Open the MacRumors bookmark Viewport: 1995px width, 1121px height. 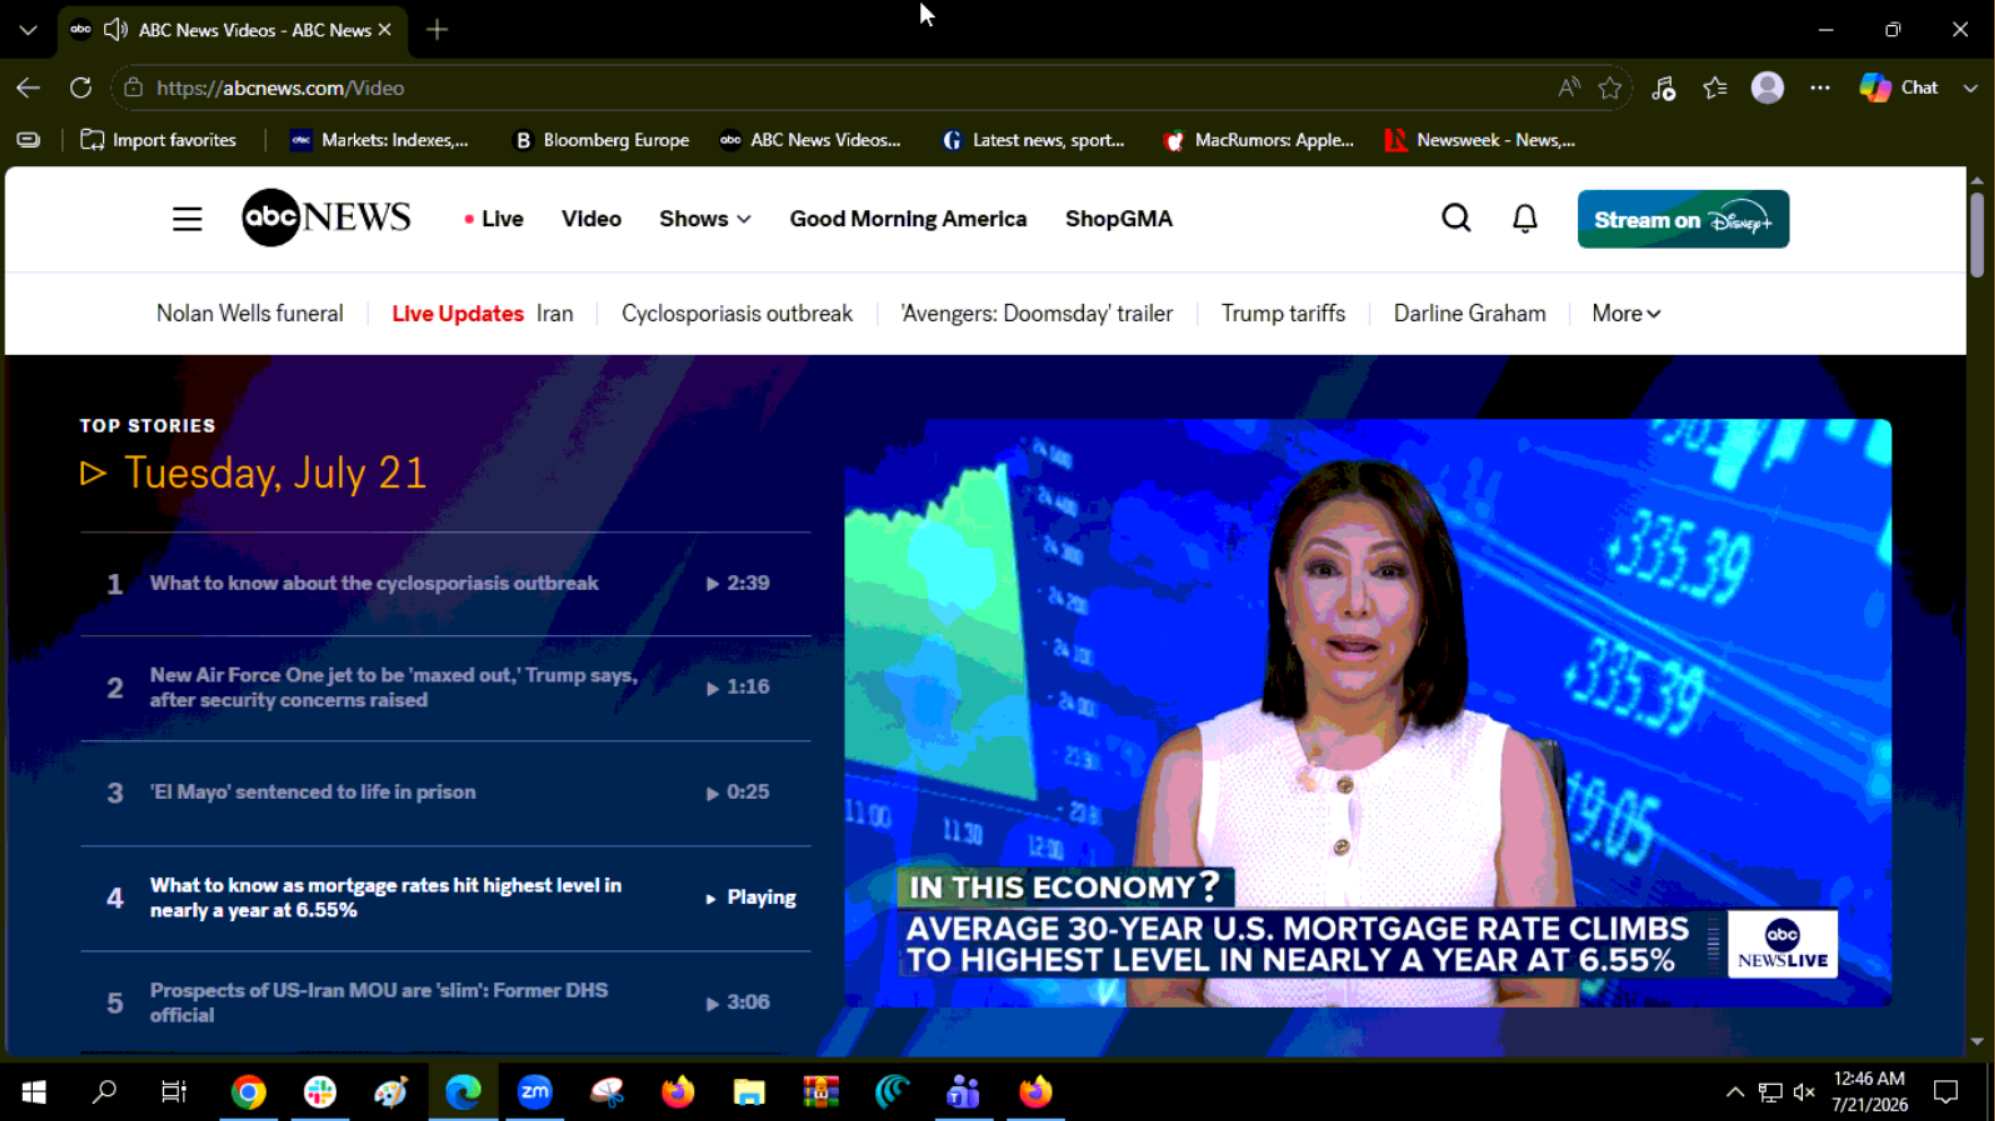tap(1258, 140)
